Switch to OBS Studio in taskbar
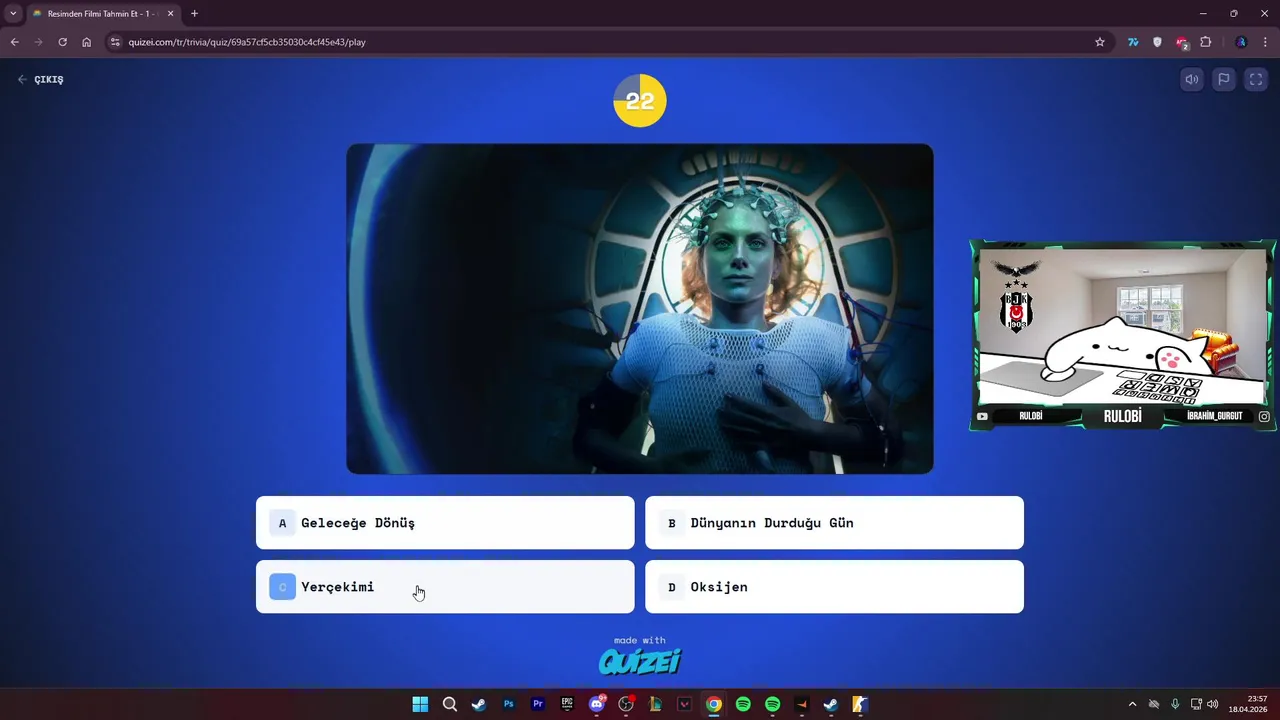The width and height of the screenshot is (1280, 720). (x=626, y=704)
